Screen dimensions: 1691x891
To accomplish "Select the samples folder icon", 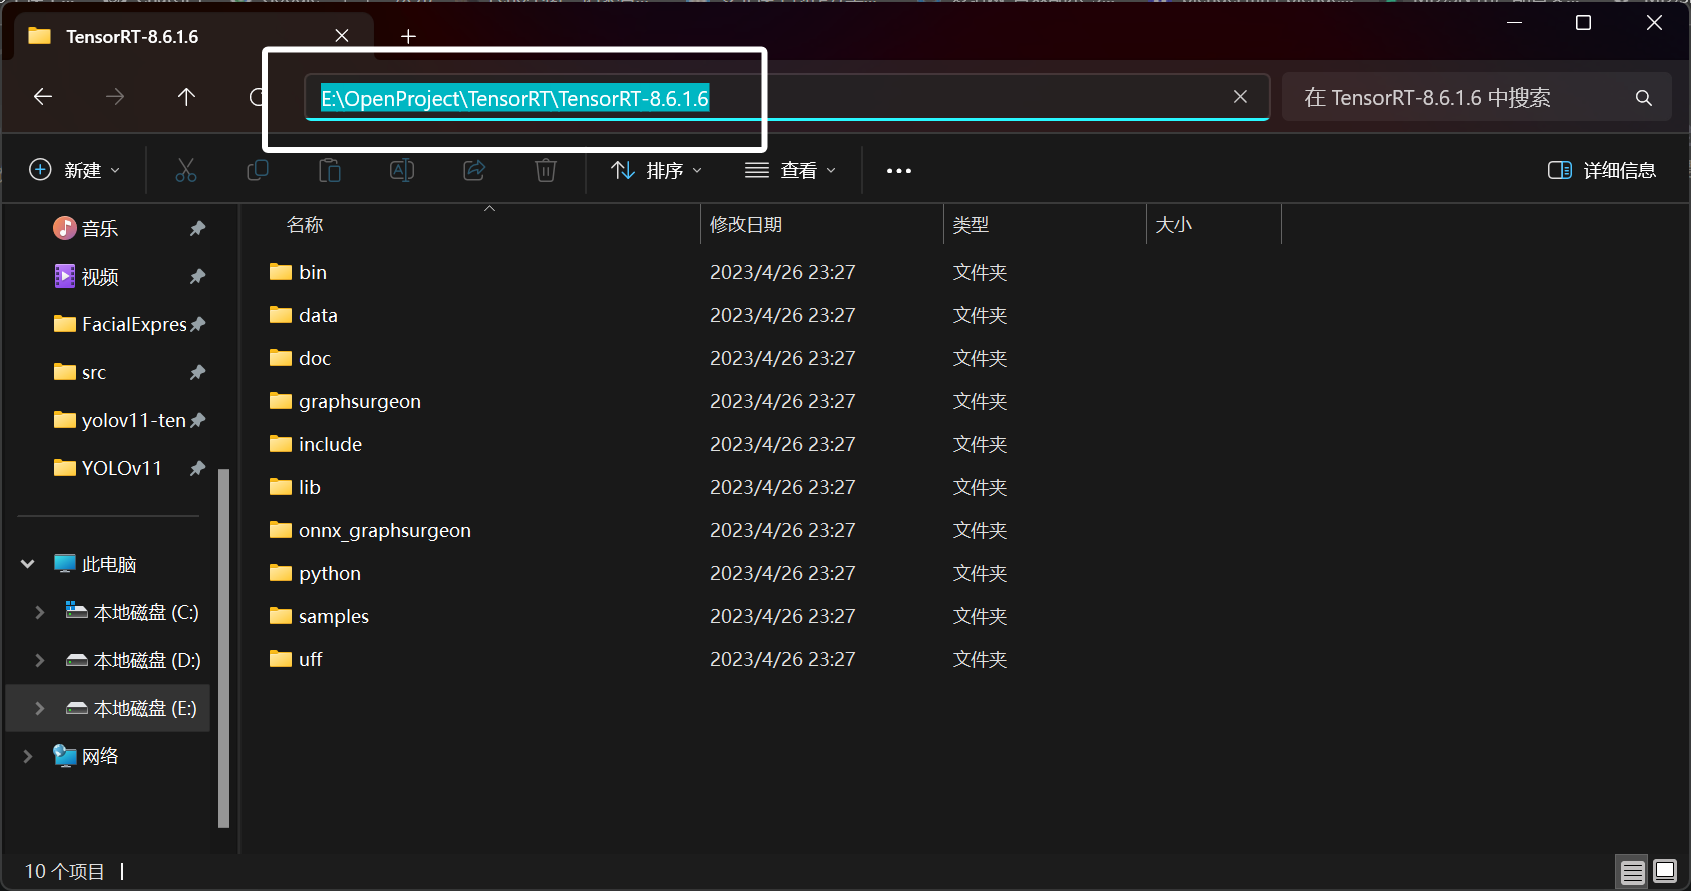I will point(281,616).
